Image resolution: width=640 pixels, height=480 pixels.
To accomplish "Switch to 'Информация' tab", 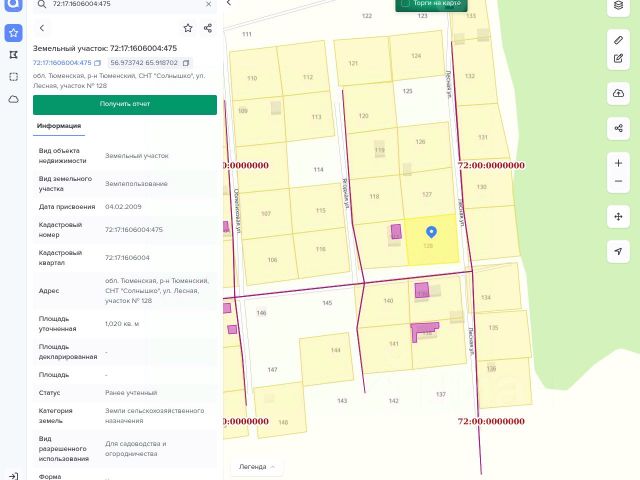I will point(59,126).
